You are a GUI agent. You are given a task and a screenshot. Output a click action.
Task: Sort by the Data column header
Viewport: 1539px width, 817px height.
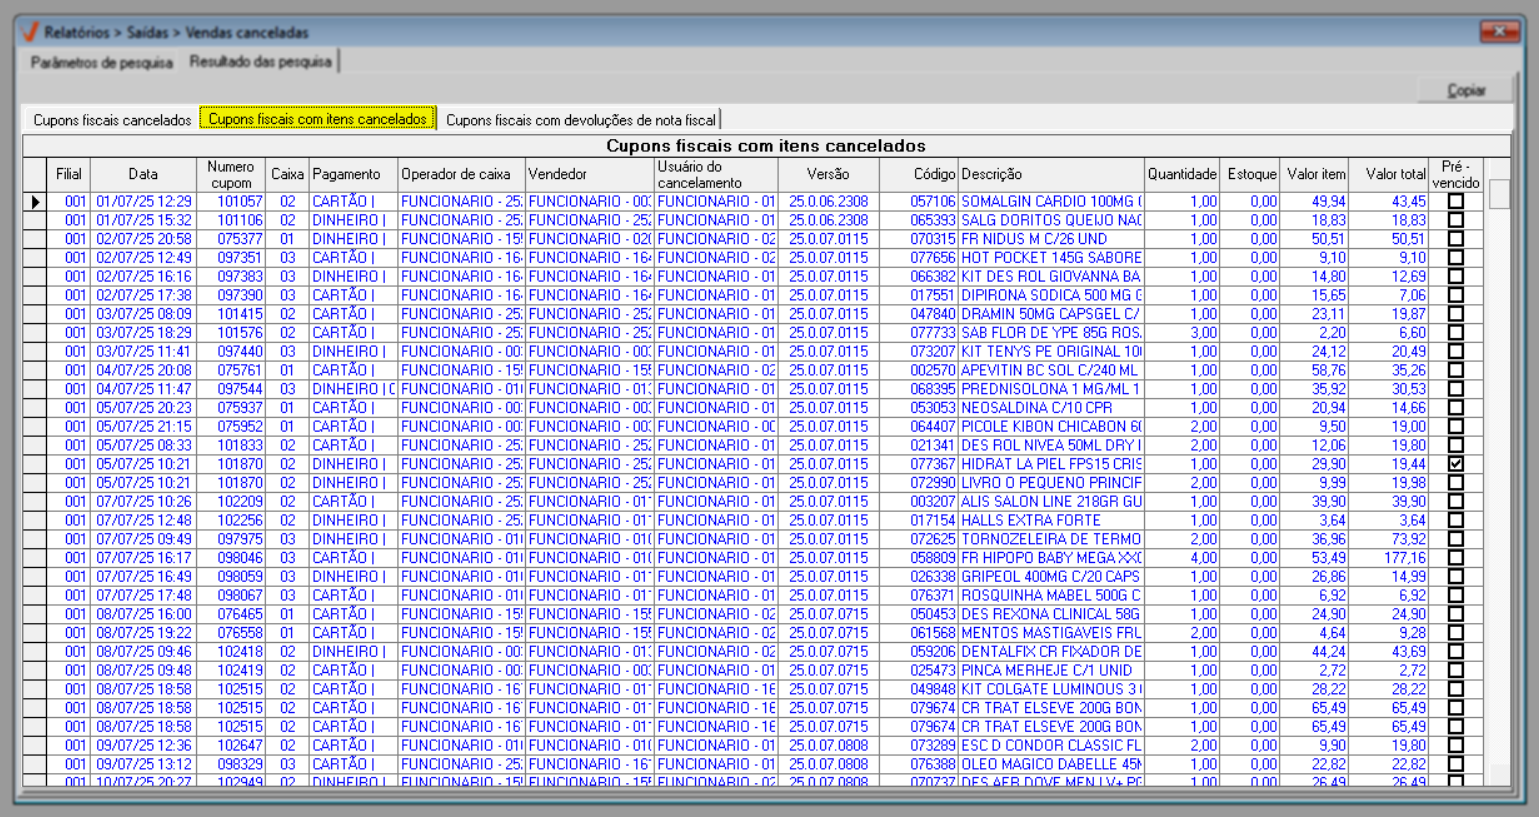143,174
